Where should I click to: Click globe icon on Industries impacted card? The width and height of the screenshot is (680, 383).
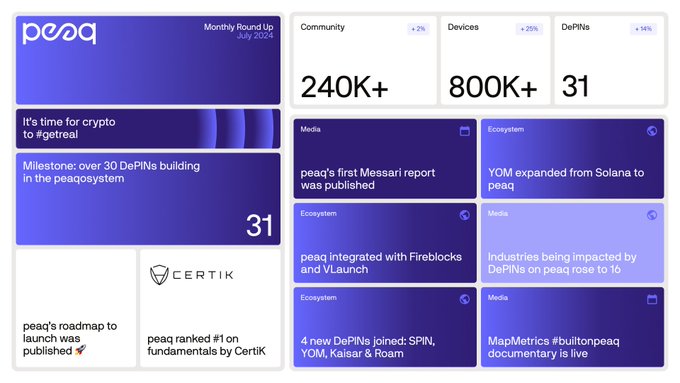point(652,215)
